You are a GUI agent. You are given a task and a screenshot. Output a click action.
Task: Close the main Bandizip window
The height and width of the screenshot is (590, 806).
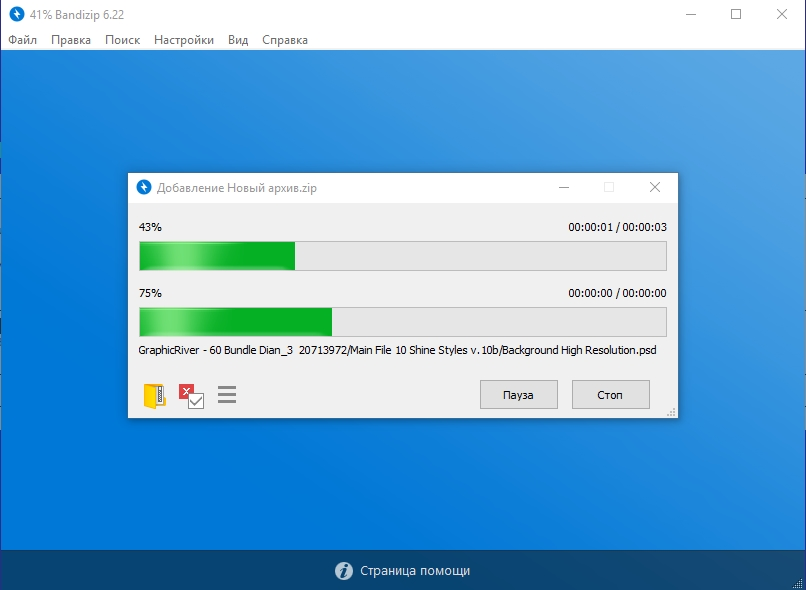[782, 14]
